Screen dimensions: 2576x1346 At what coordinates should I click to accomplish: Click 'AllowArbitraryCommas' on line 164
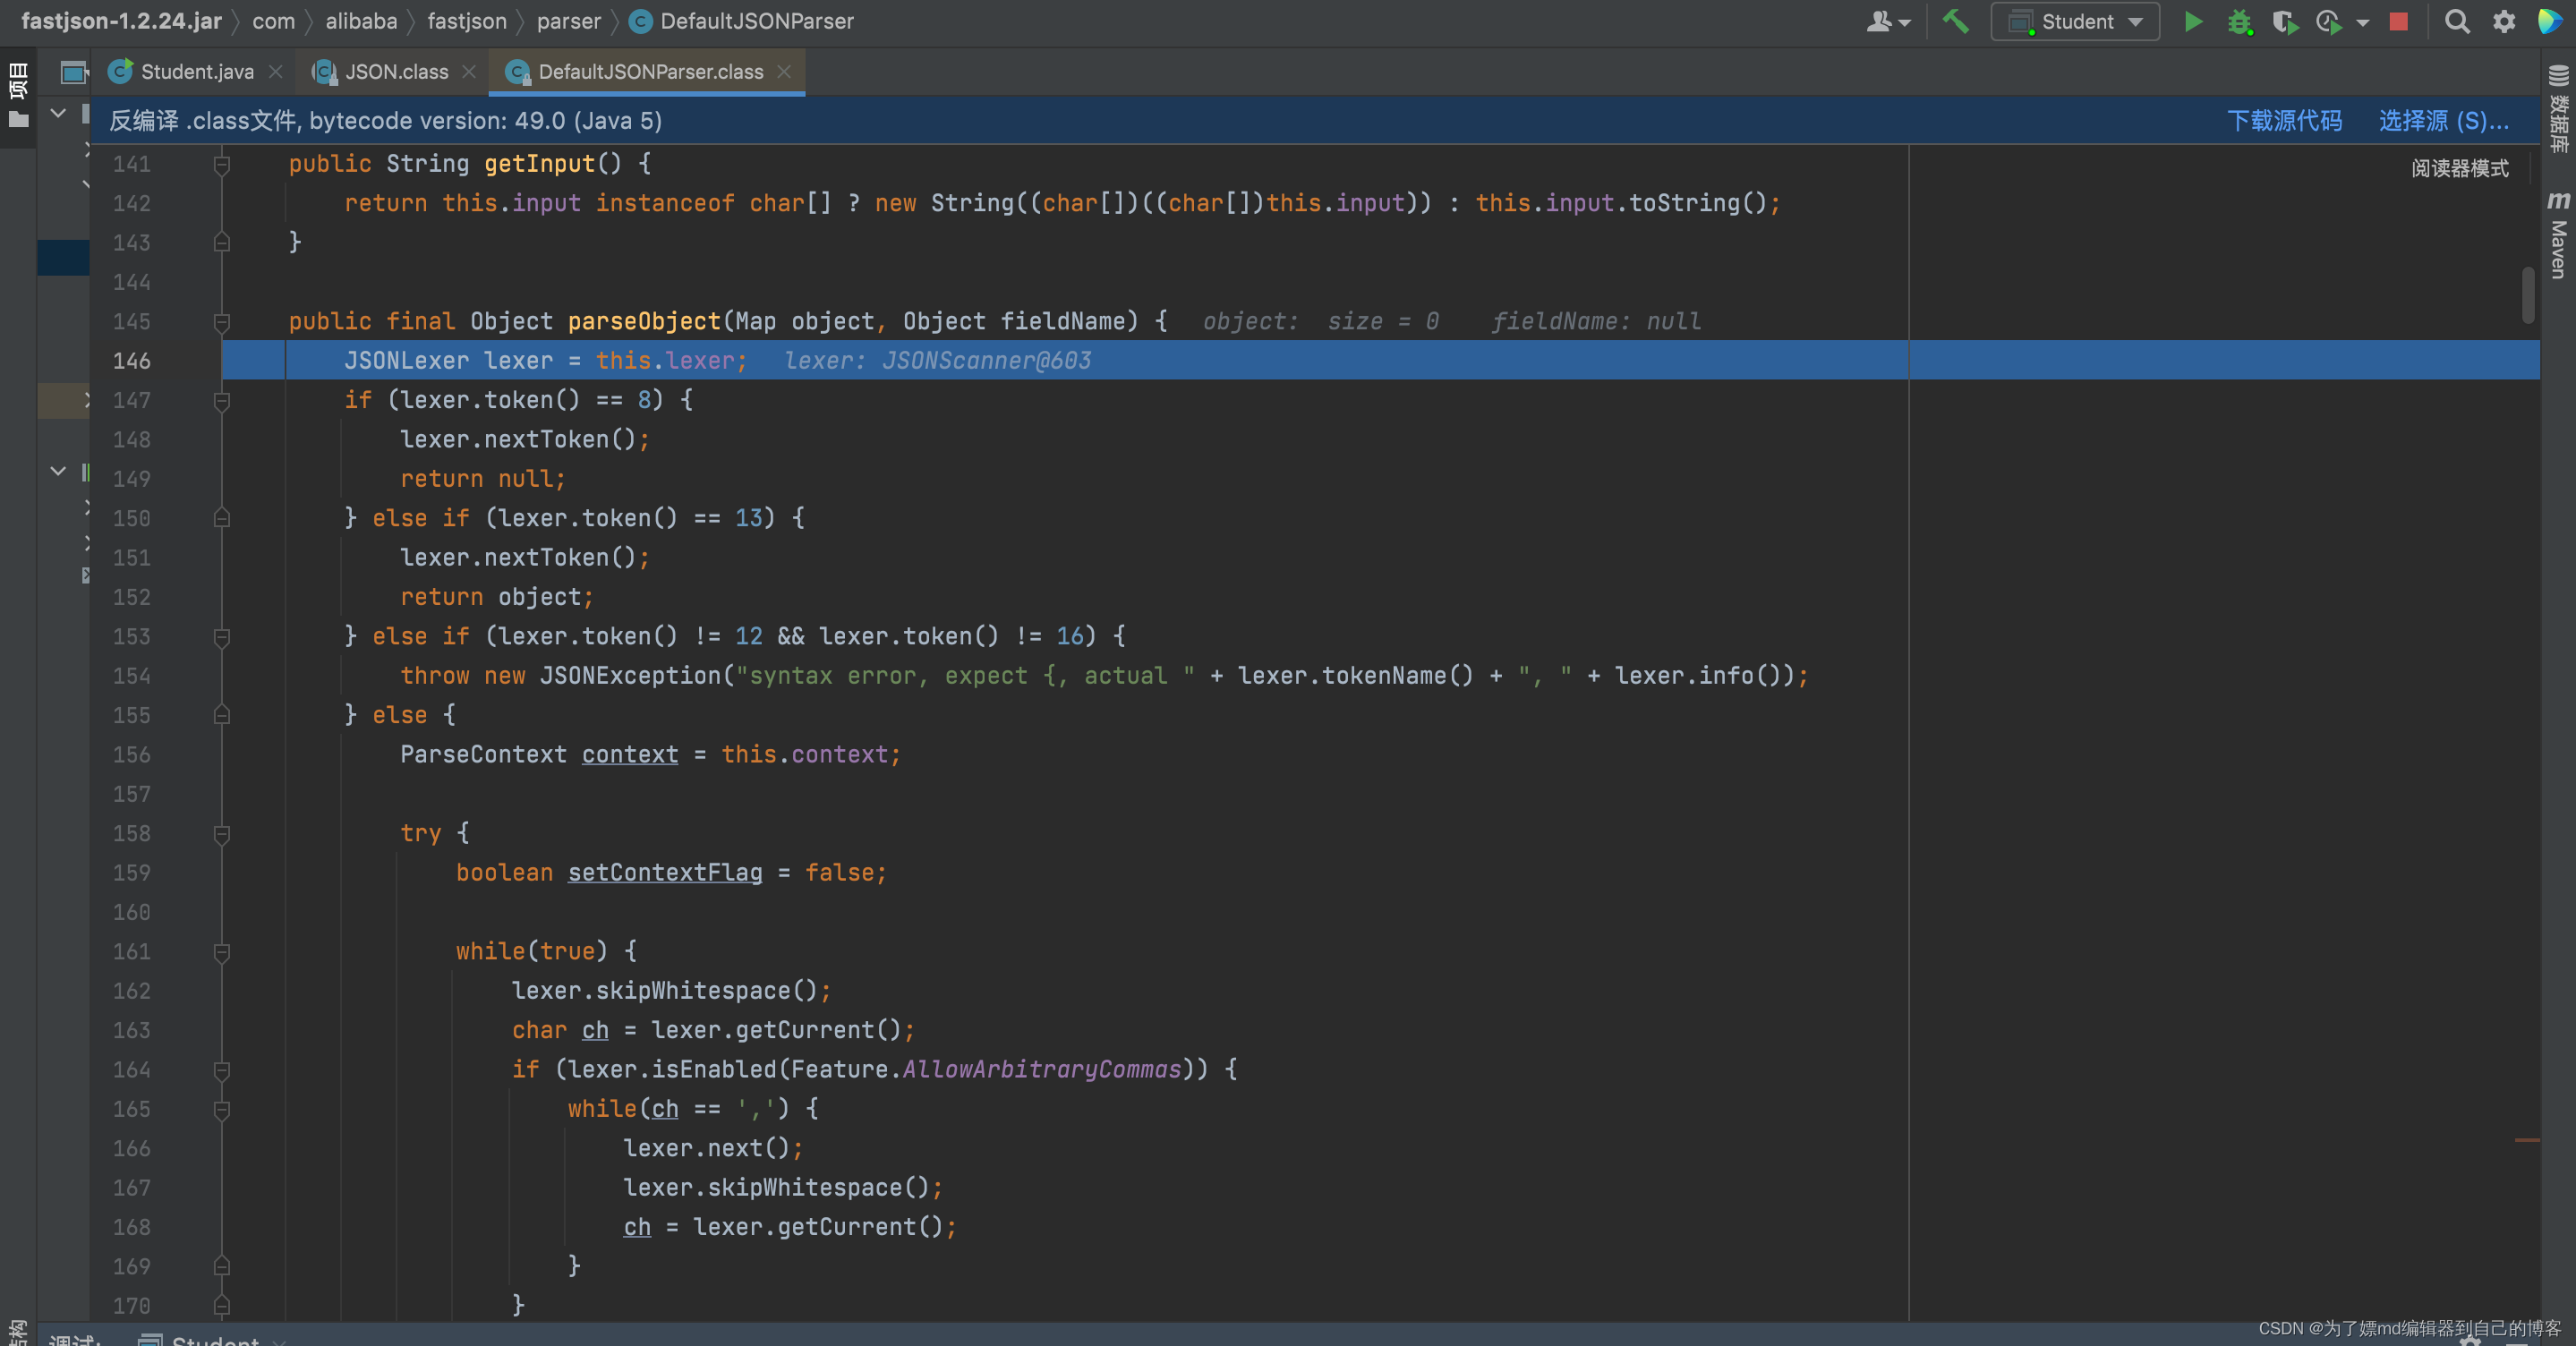coord(1041,1070)
